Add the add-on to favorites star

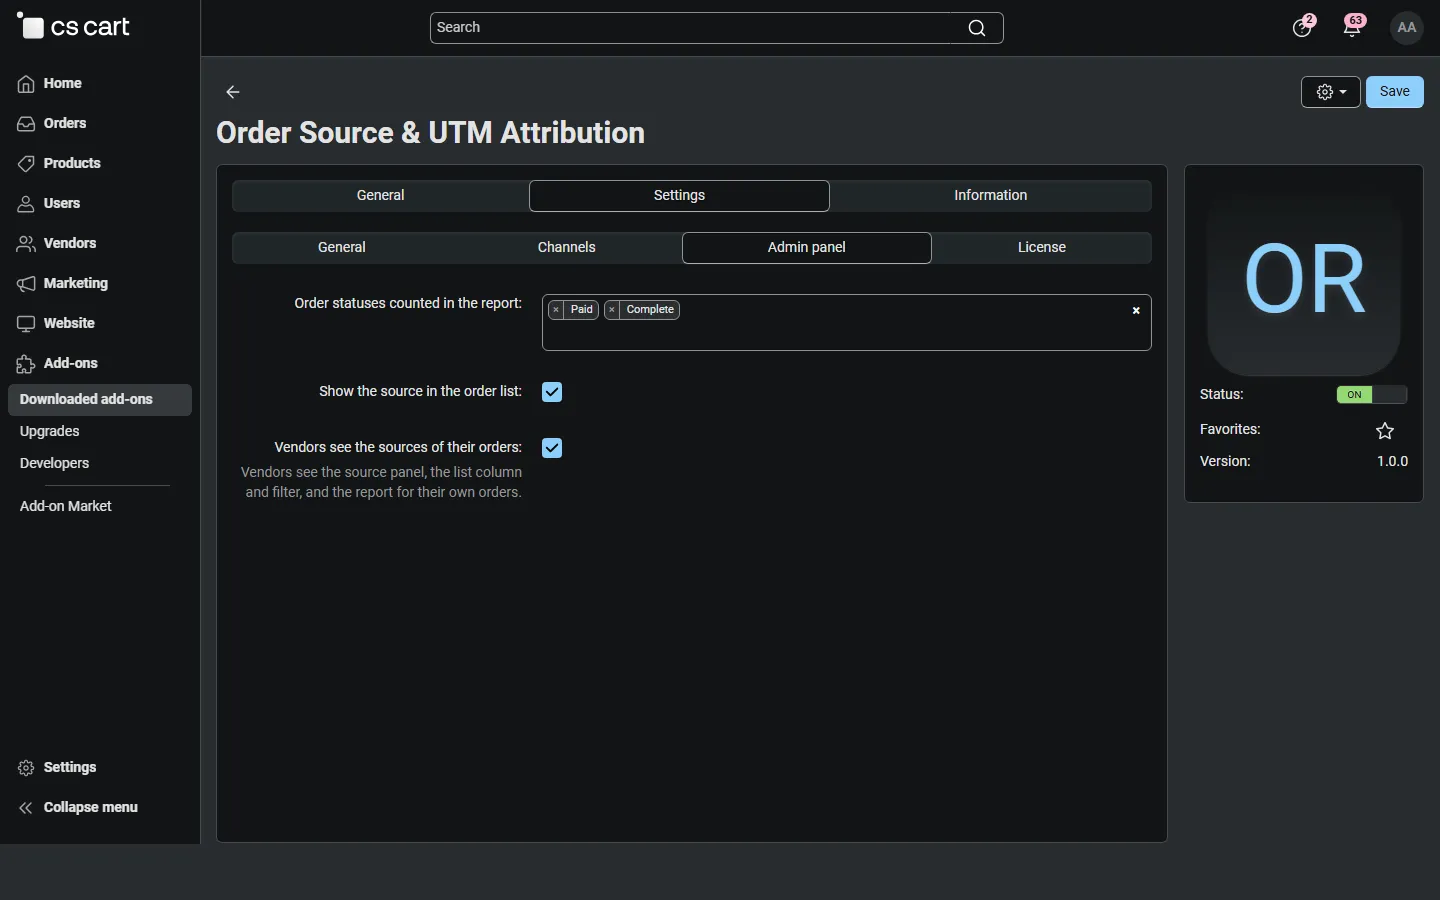(1385, 431)
